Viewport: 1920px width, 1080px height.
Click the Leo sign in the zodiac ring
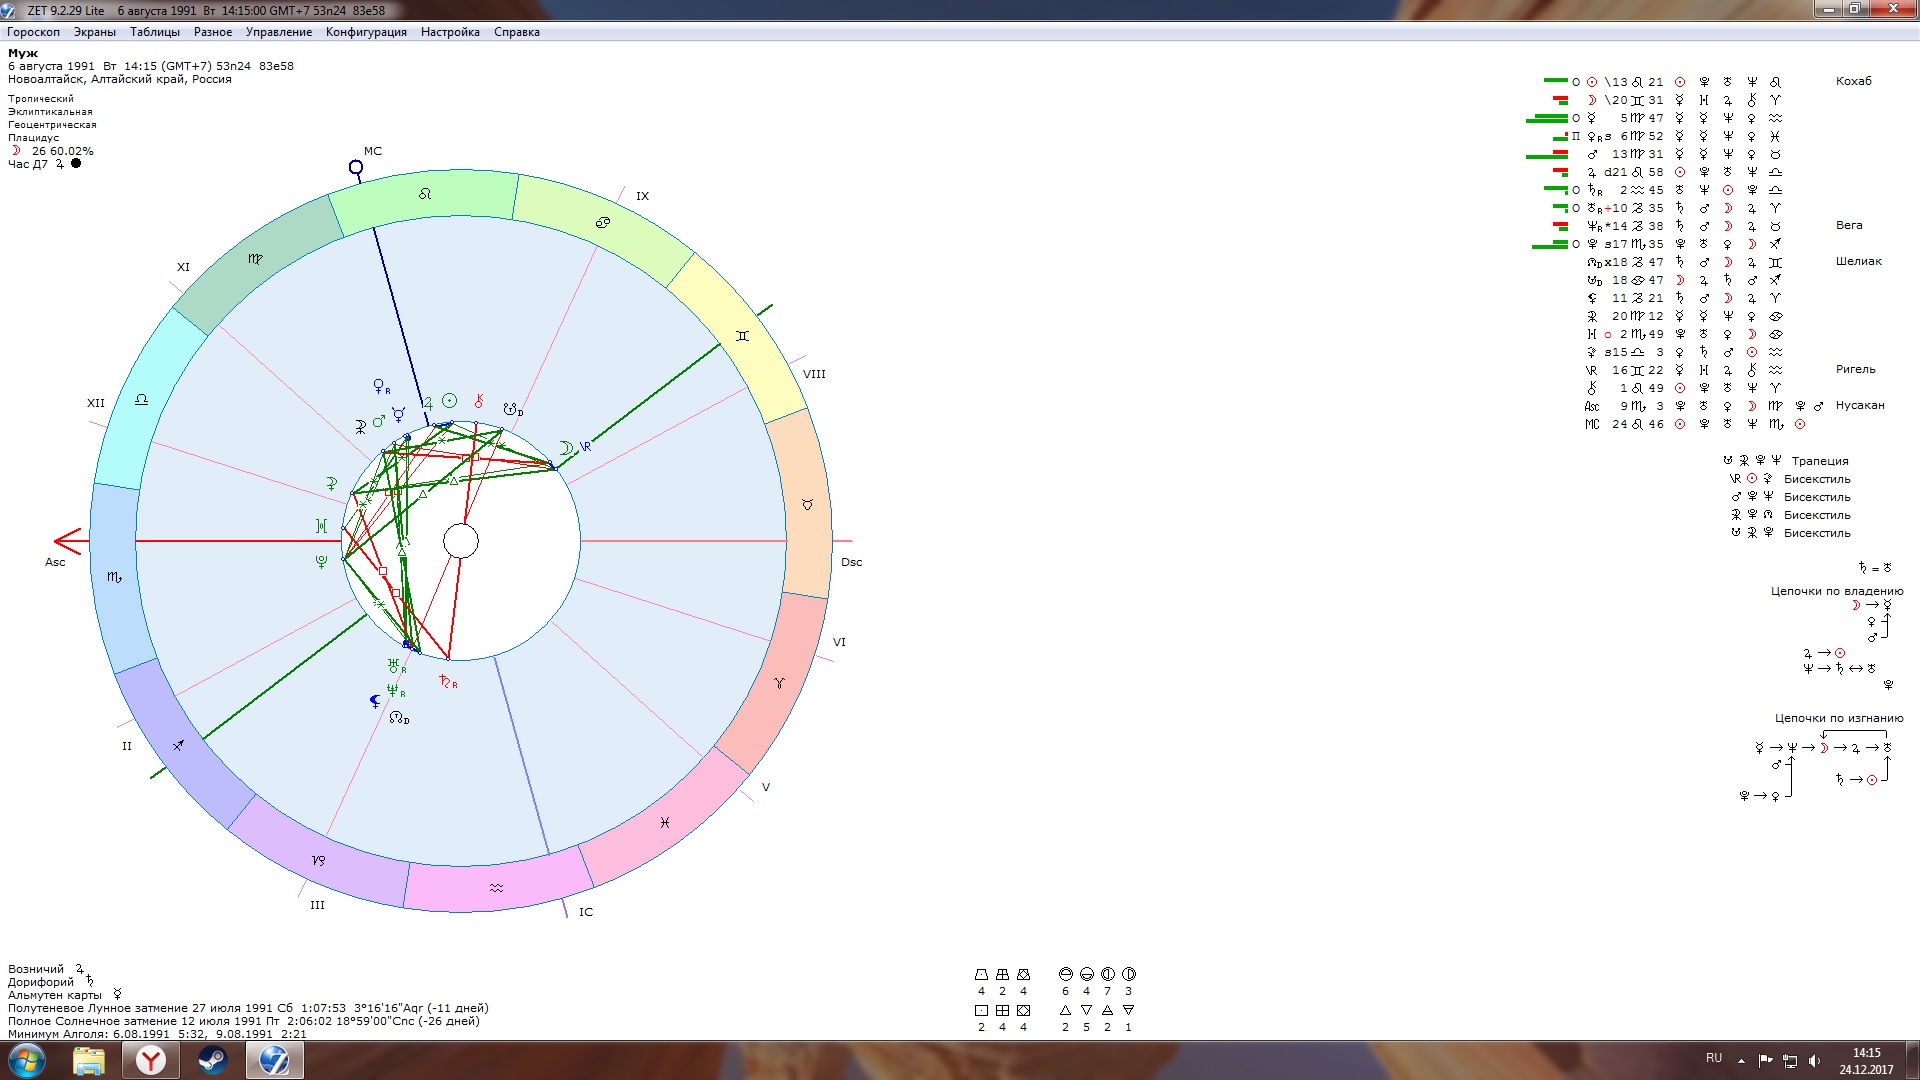point(425,194)
